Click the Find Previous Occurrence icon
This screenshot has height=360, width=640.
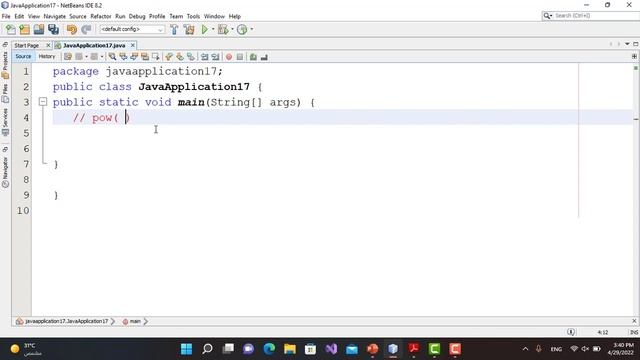123,57
